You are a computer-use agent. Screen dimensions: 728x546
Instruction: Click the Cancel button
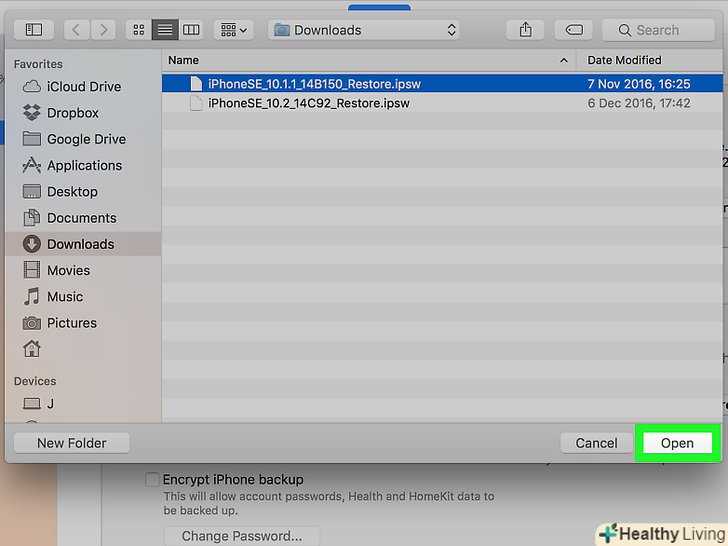click(597, 443)
